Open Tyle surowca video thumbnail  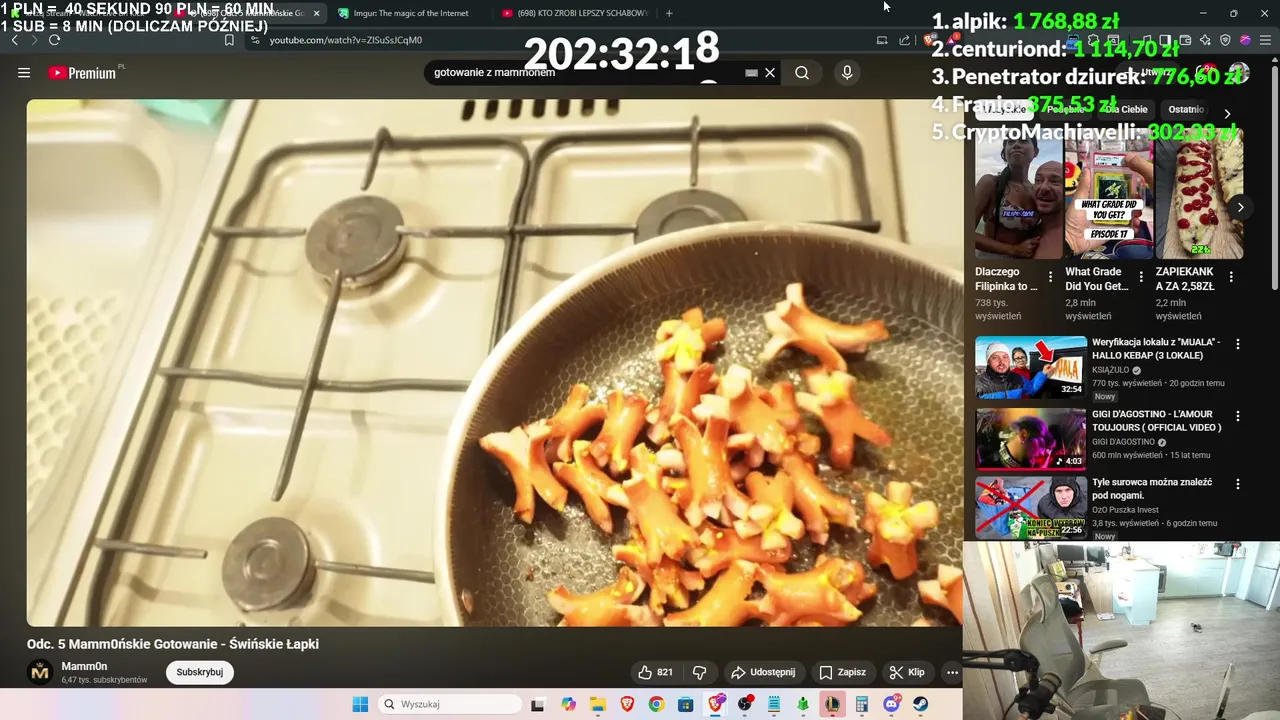coord(1030,507)
